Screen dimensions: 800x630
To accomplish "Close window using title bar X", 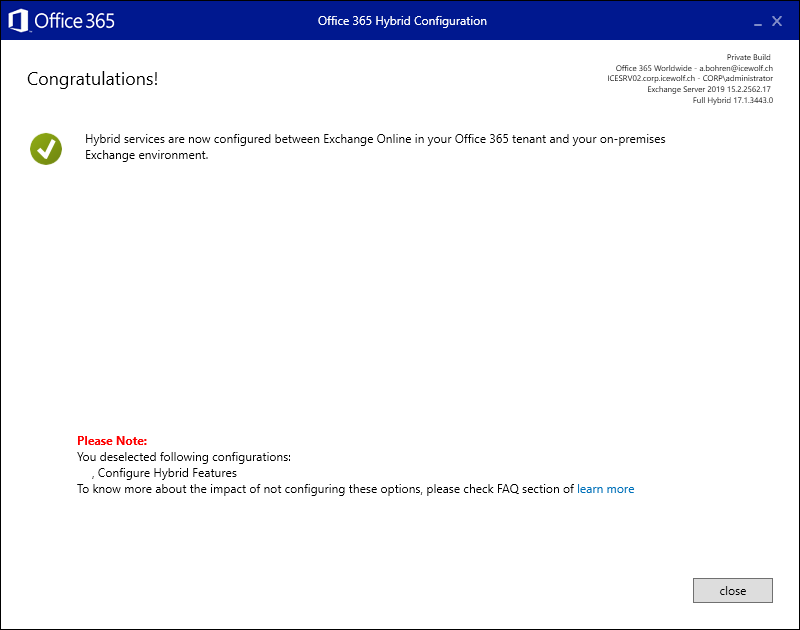I will click(777, 21).
